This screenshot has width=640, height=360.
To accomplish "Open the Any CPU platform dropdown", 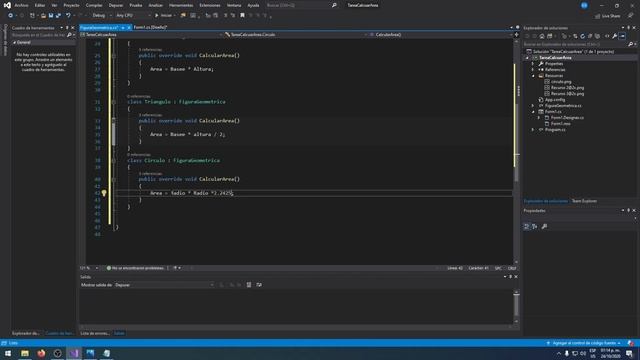I will pyautogui.click(x=133, y=16).
